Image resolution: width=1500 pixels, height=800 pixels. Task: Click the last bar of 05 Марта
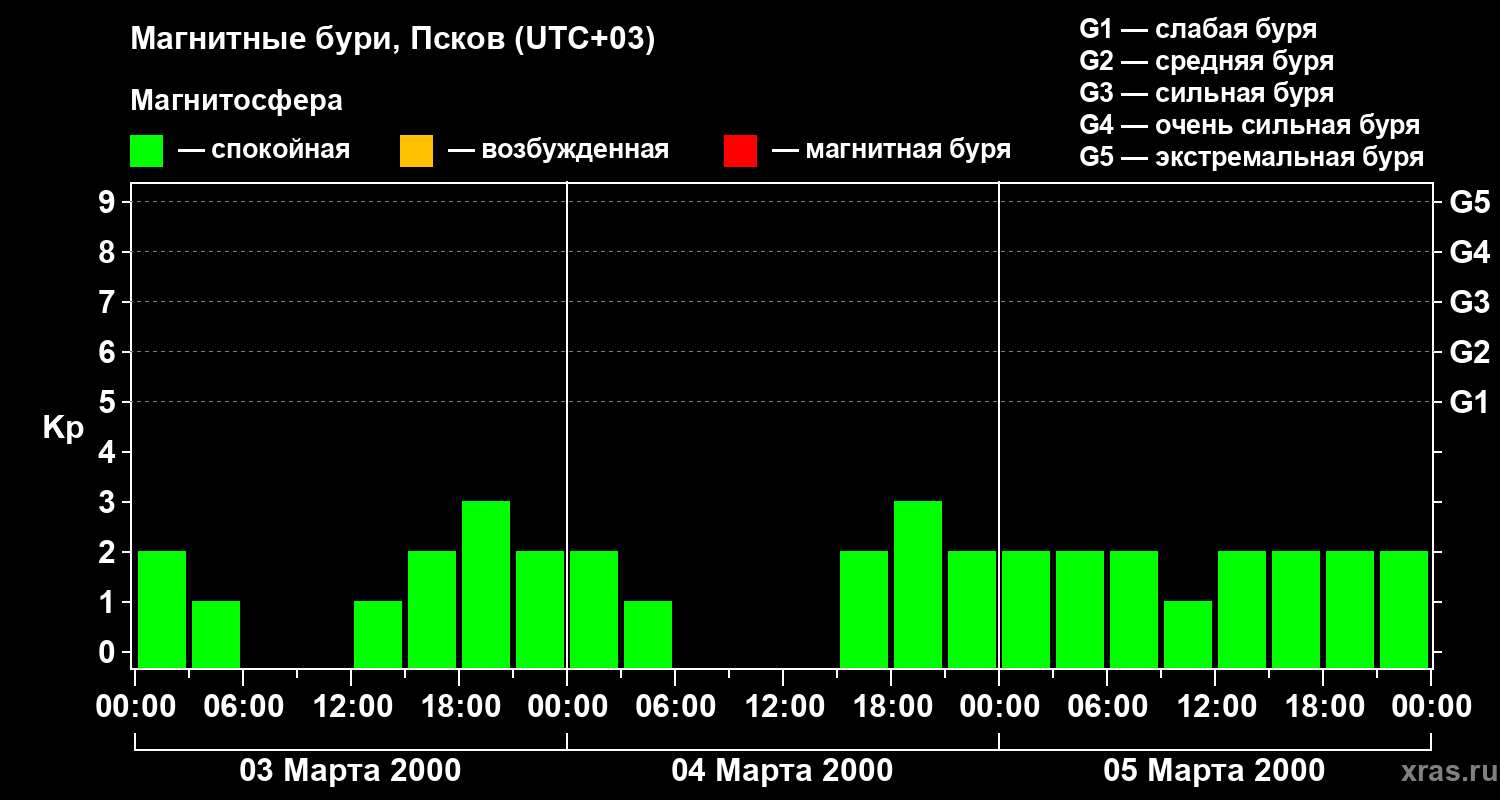pos(1404,609)
